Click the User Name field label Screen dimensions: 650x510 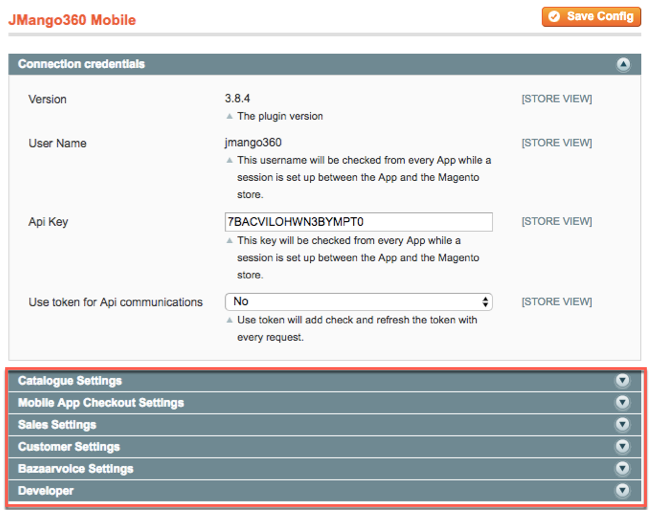[x=58, y=143]
